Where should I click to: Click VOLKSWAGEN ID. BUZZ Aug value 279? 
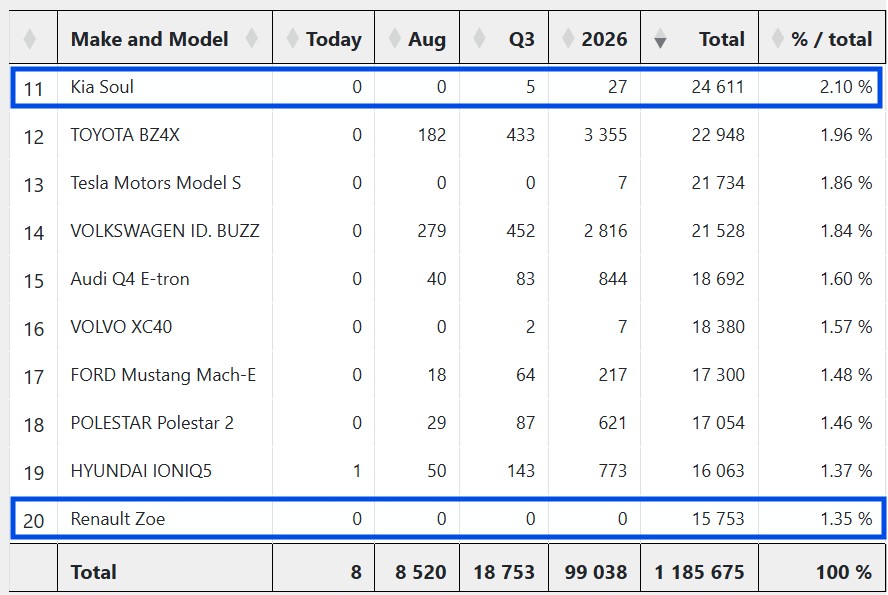(432, 231)
